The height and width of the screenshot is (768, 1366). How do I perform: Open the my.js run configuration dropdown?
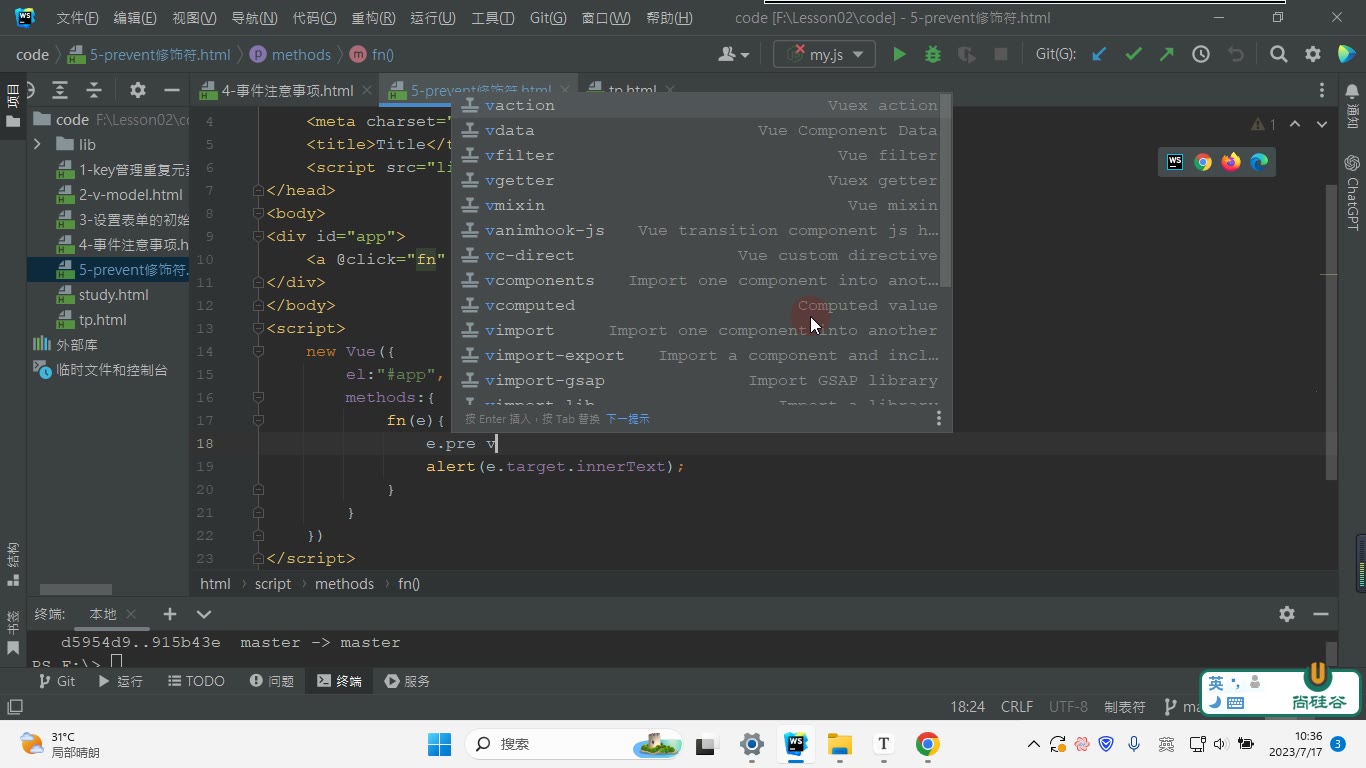pyautogui.click(x=824, y=55)
